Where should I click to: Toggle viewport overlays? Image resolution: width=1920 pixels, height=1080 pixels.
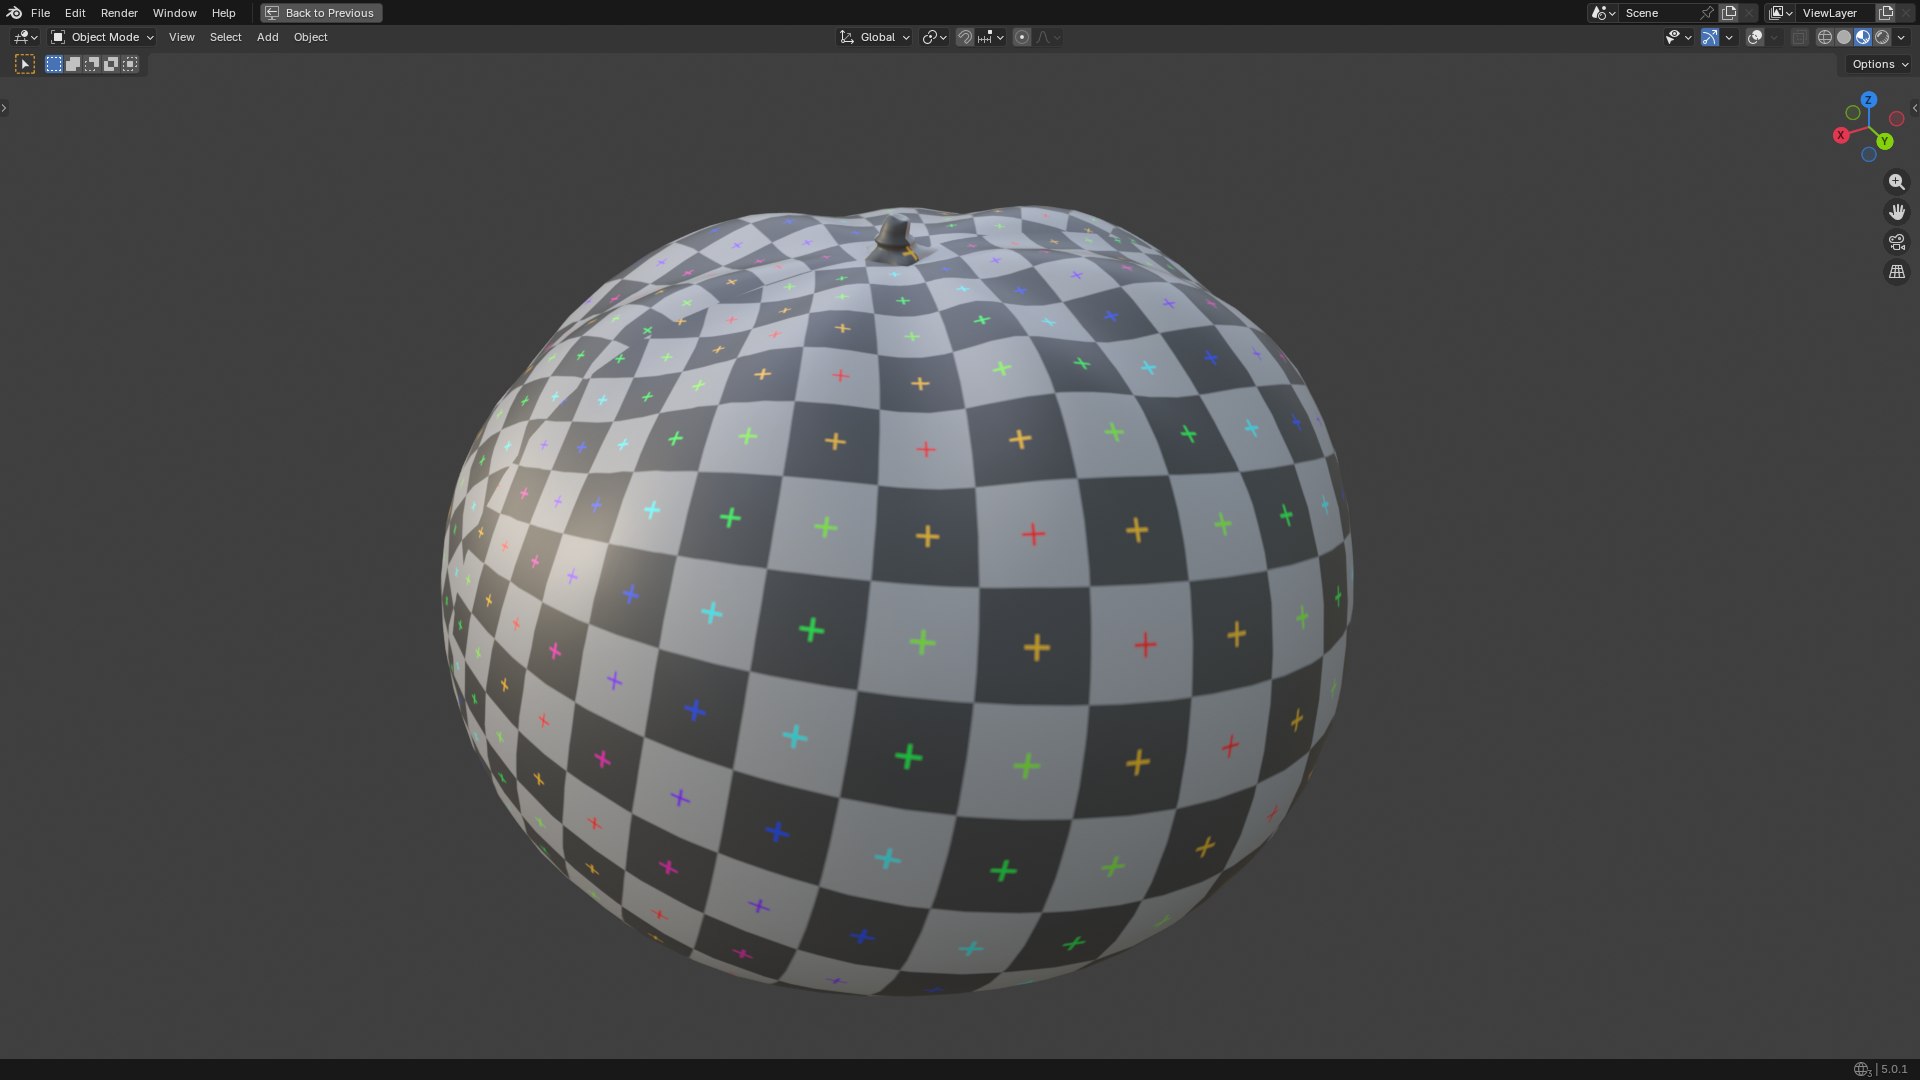pos(1755,37)
